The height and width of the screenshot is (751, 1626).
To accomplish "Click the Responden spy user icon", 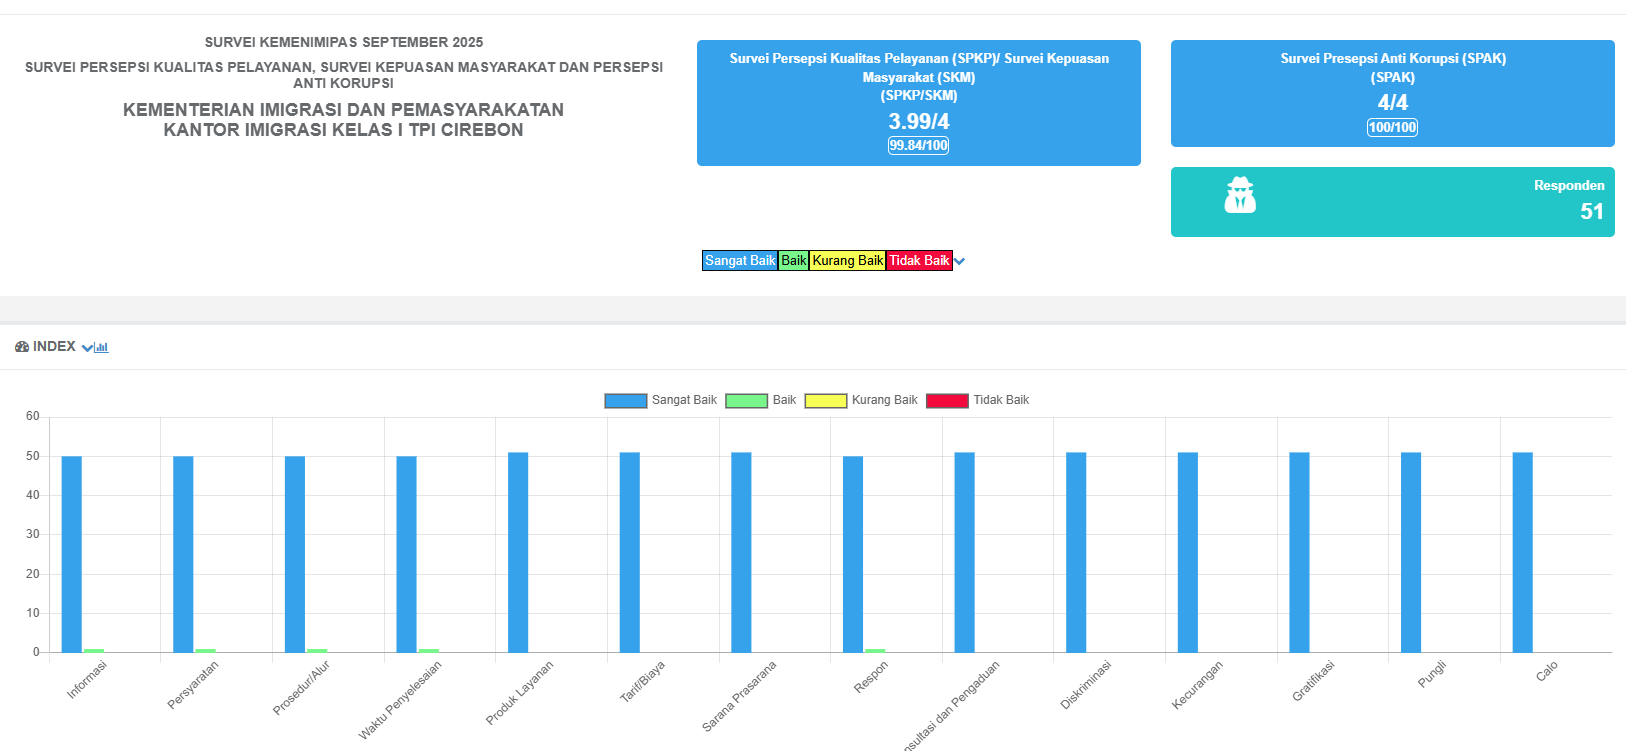I will click(x=1240, y=196).
